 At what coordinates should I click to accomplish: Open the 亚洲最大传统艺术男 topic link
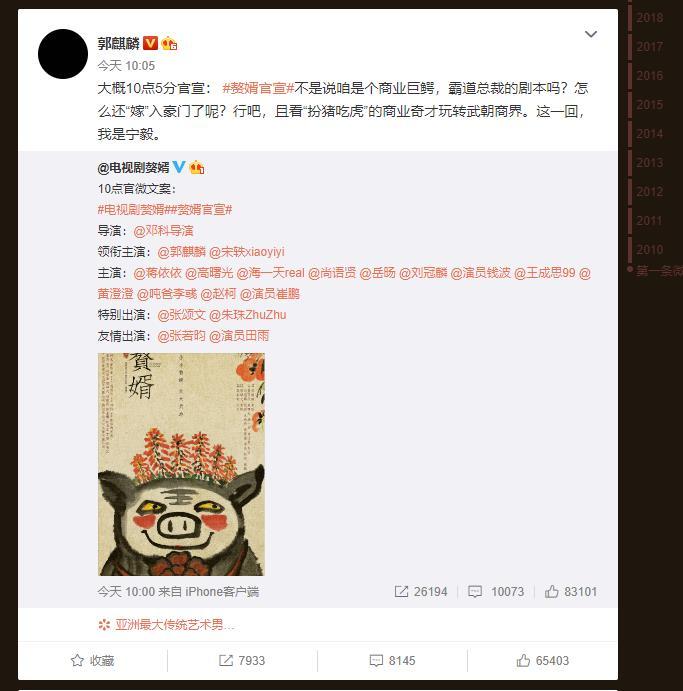tap(174, 624)
